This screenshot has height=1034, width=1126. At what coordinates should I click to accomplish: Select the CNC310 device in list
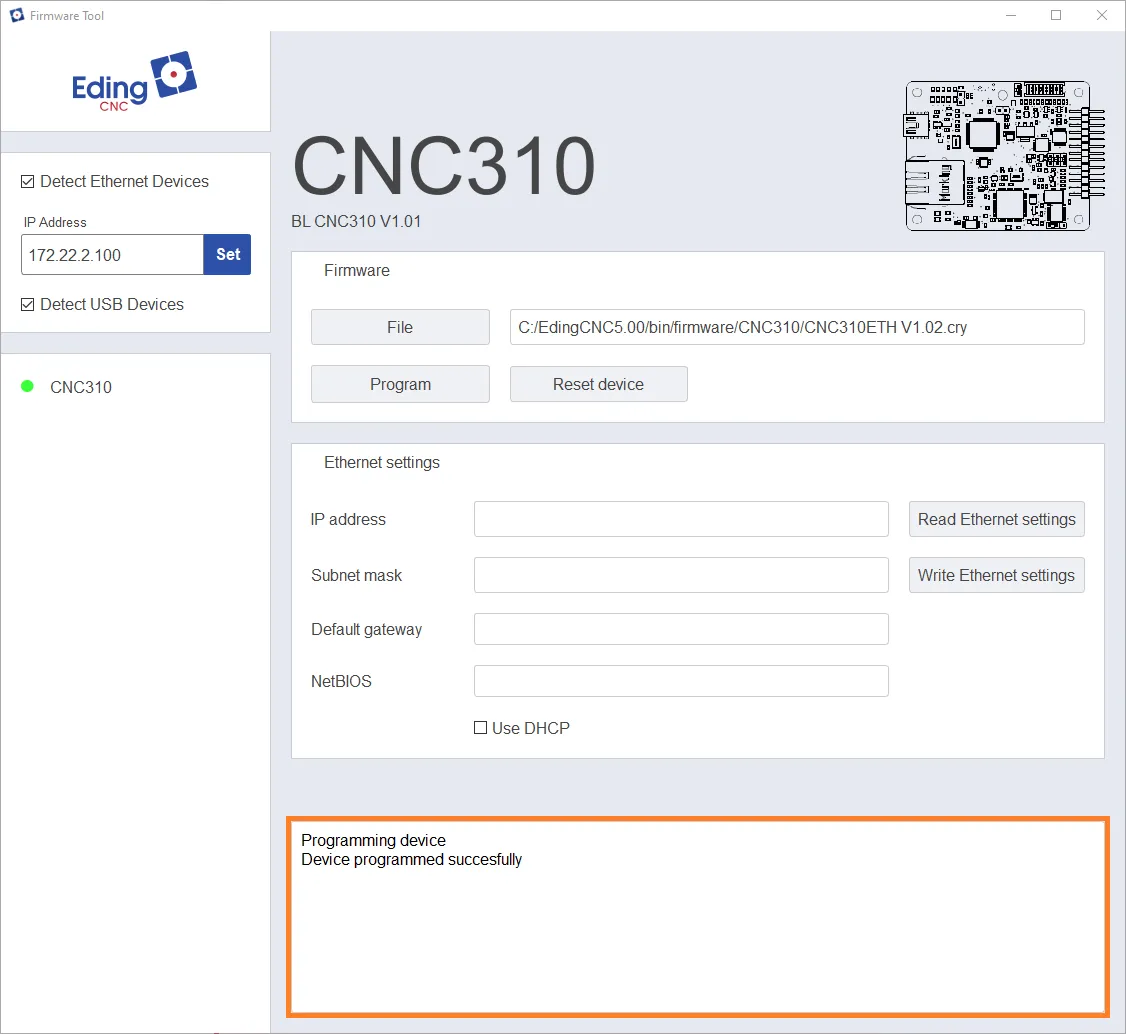(81, 387)
